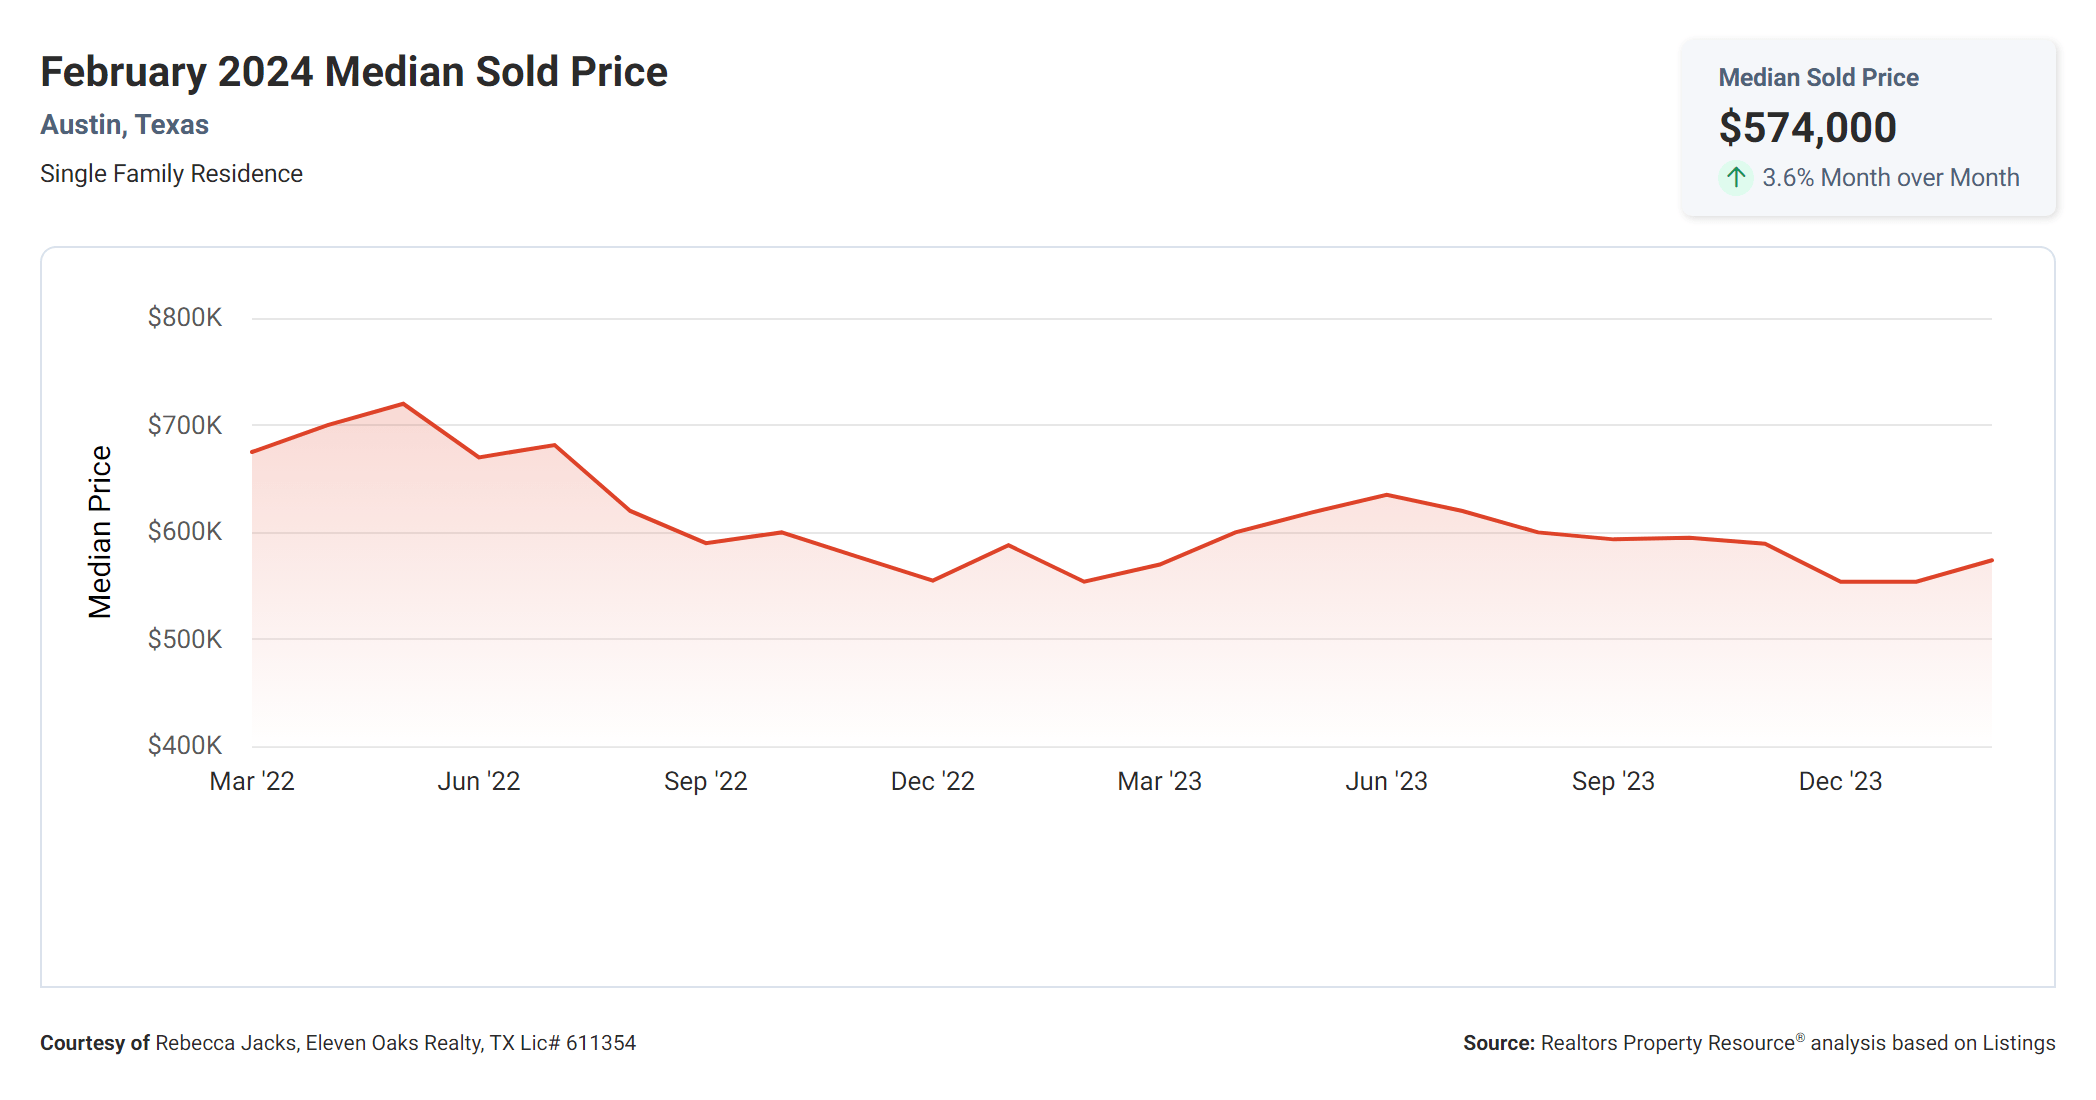Screen dimensions: 2096x1100
Task: Click the Dec '23 x-axis label
Action: (x=1840, y=782)
